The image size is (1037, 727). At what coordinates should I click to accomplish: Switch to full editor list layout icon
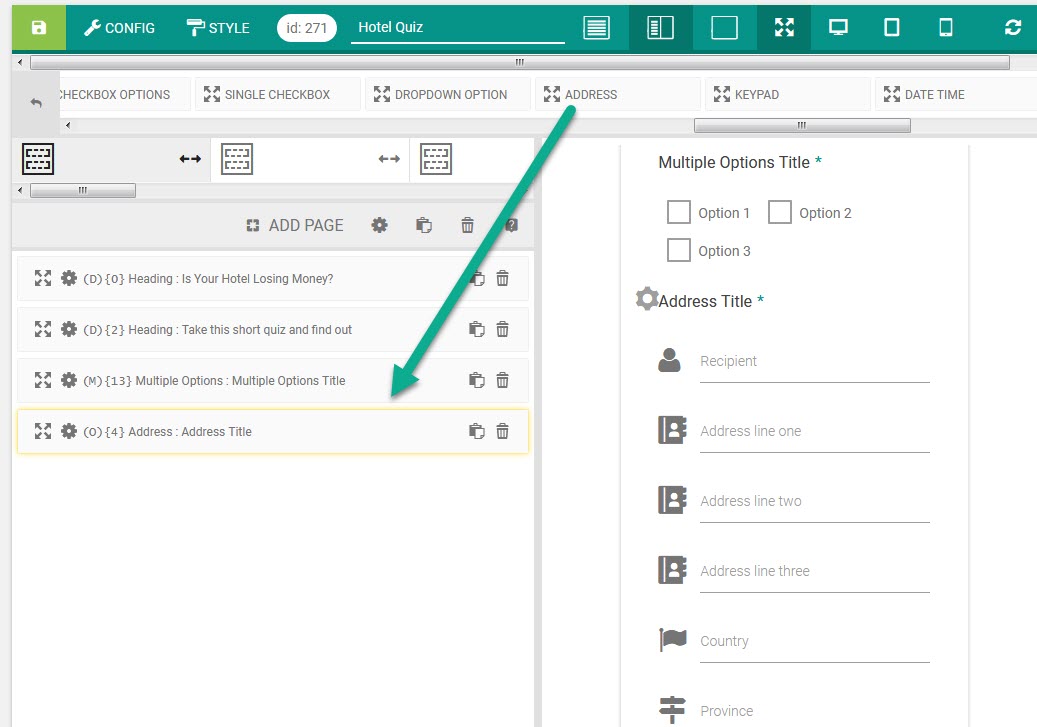pyautogui.click(x=597, y=28)
